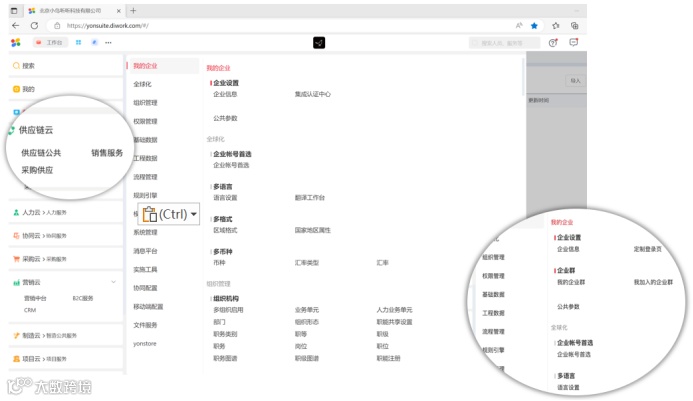Select the yonstore category
Viewport: 693px width, 401px height.
(145, 344)
